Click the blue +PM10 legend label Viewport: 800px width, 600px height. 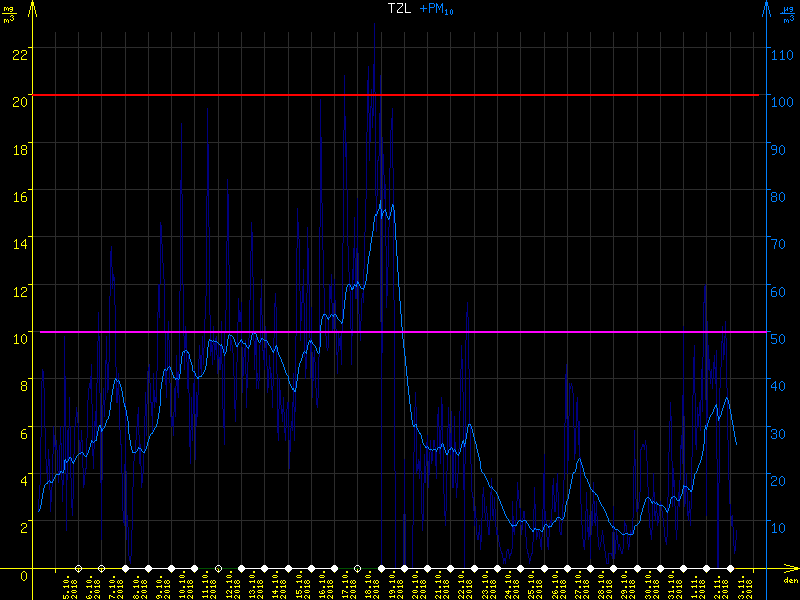pyautogui.click(x=435, y=9)
